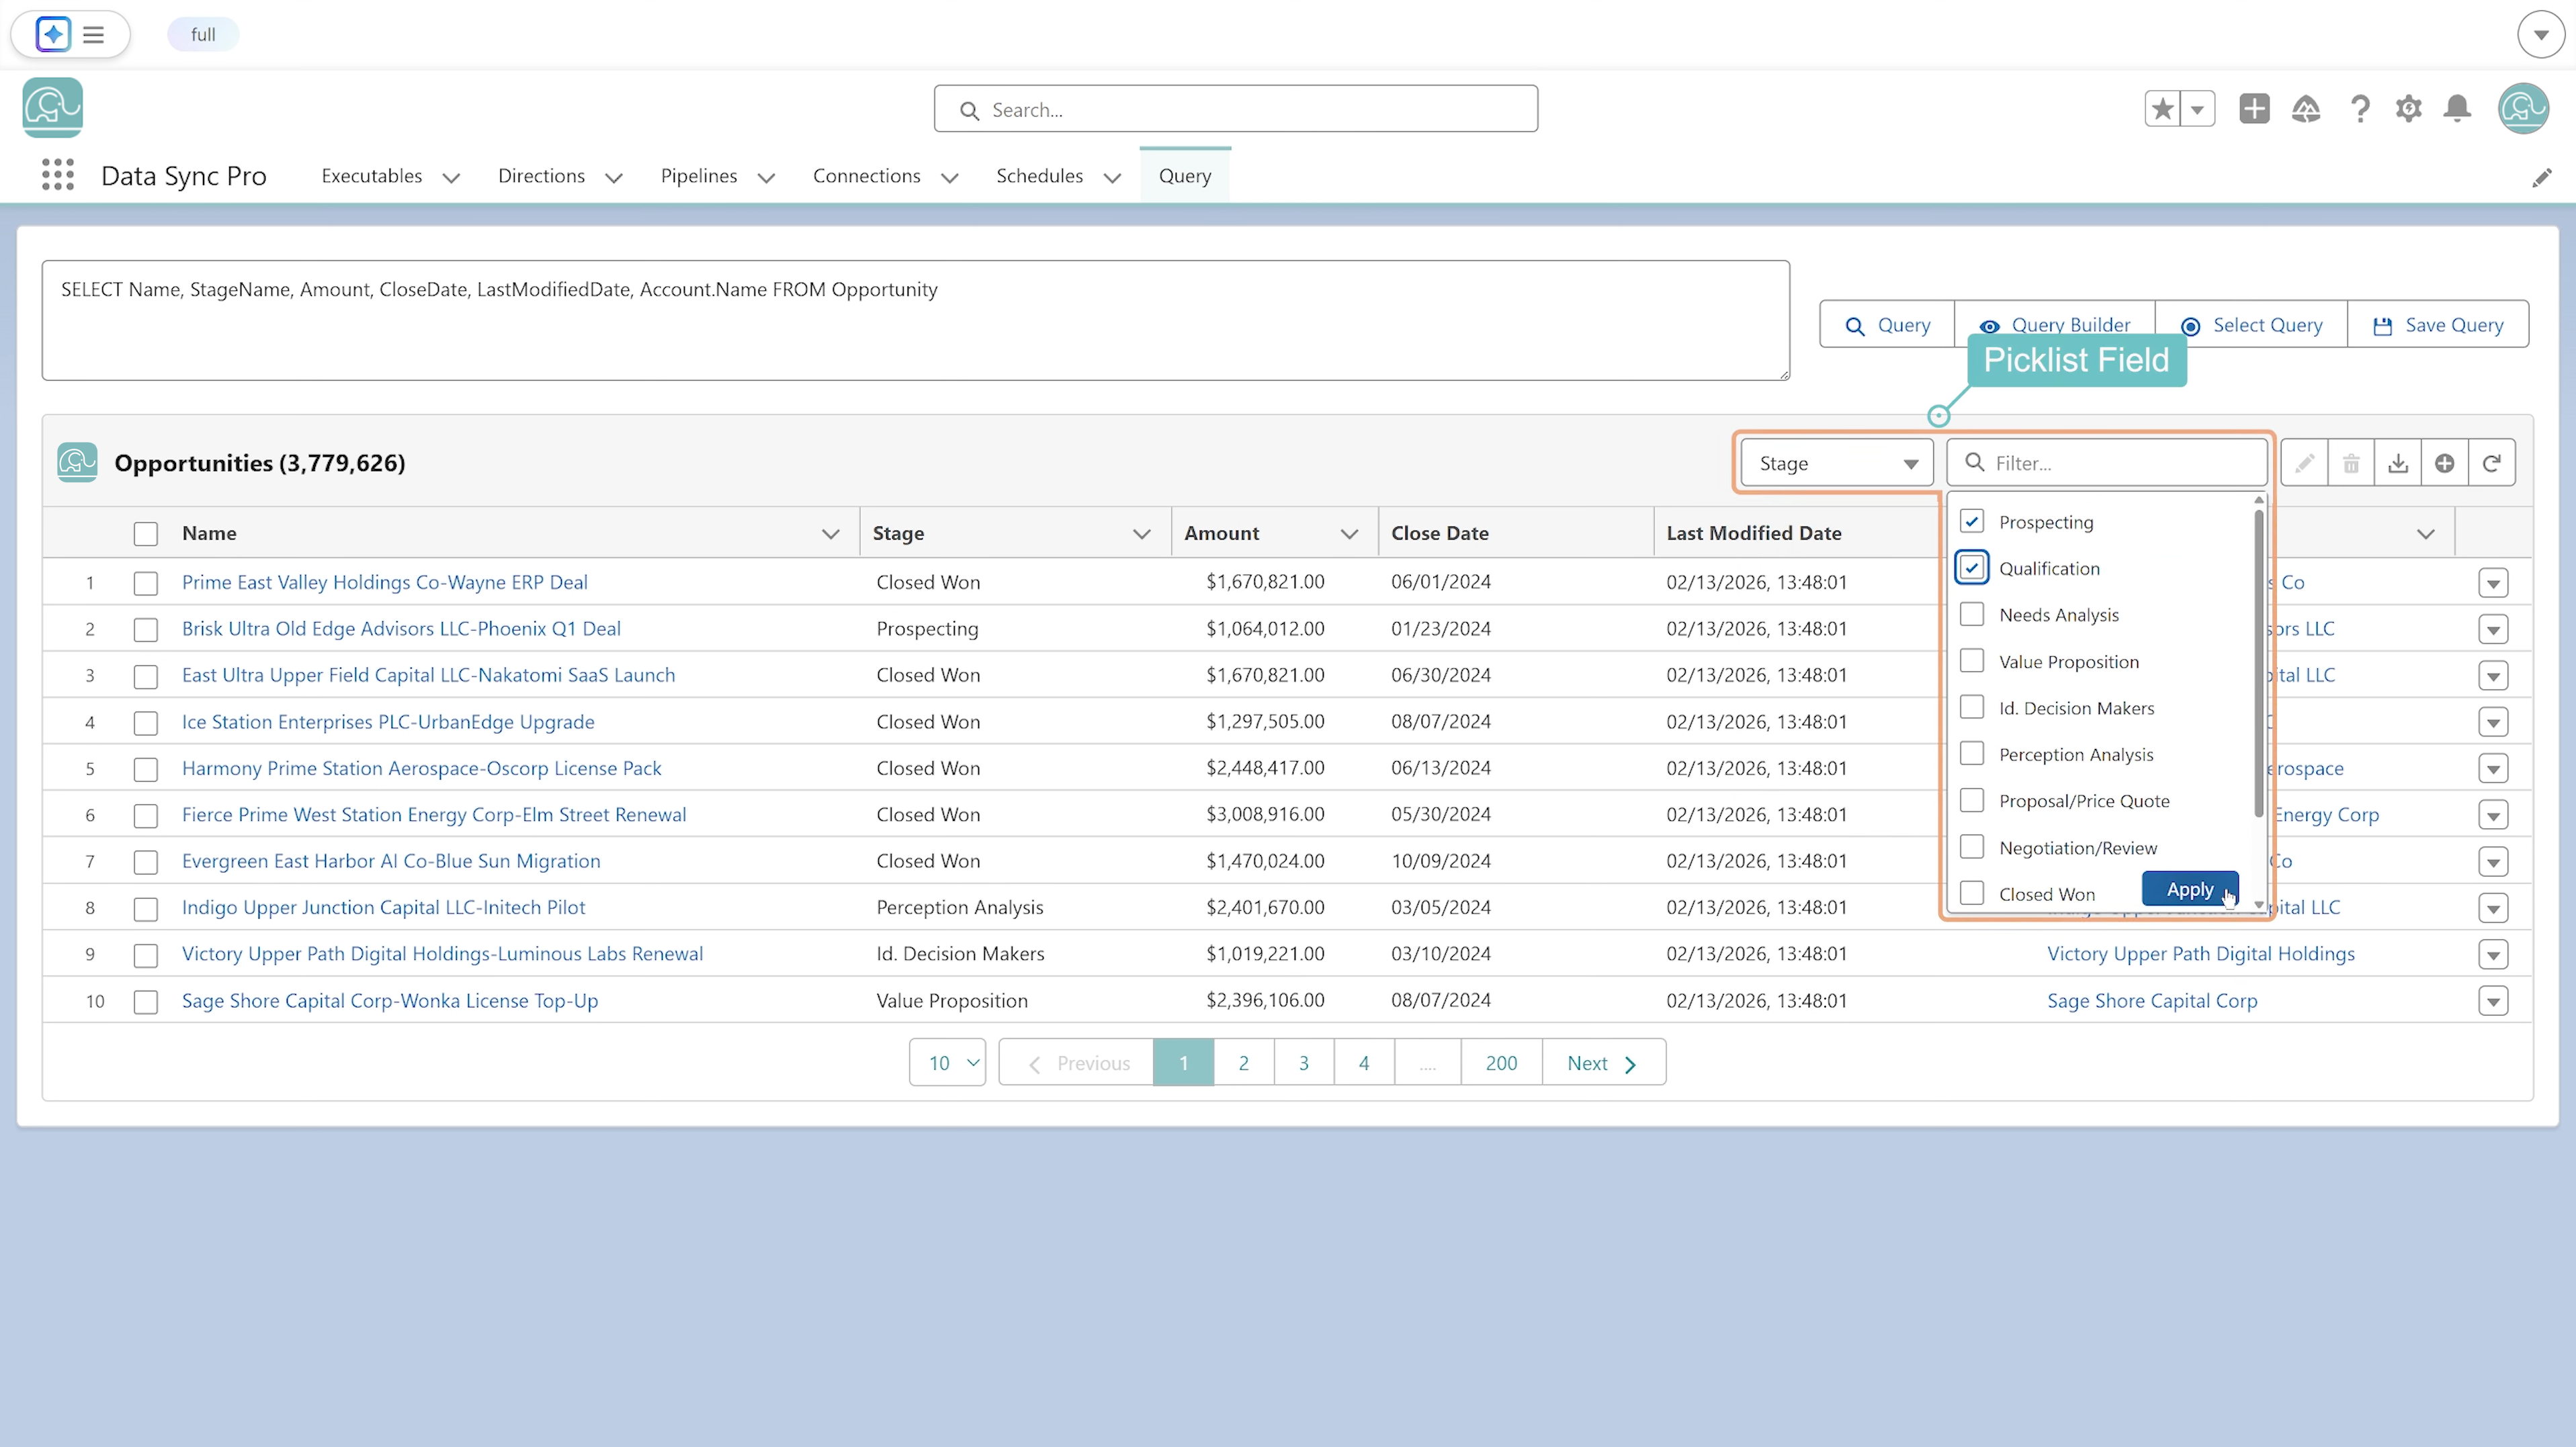The image size is (2576, 1447).
Task: Click the add record plus-circle icon
Action: coord(2445,463)
